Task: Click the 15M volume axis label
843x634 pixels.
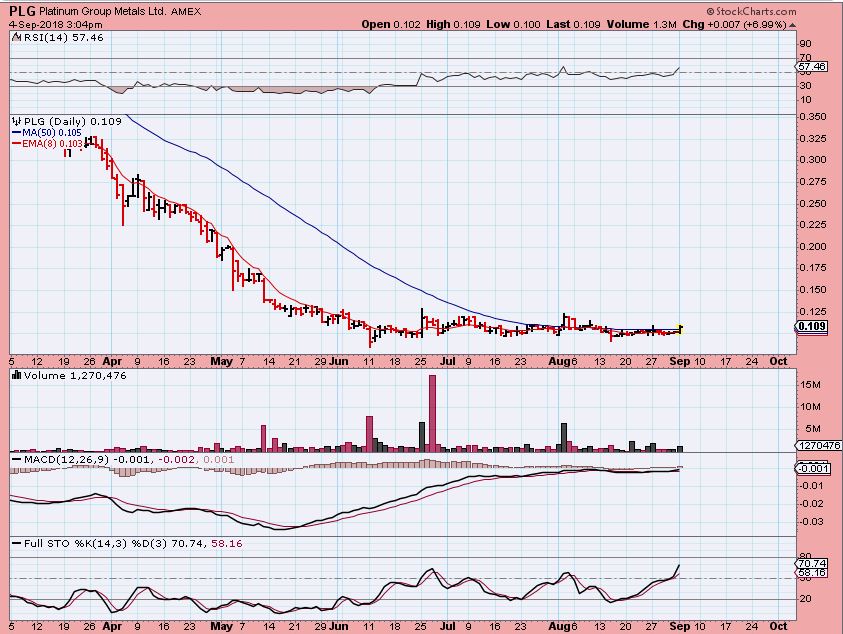Action: point(810,385)
